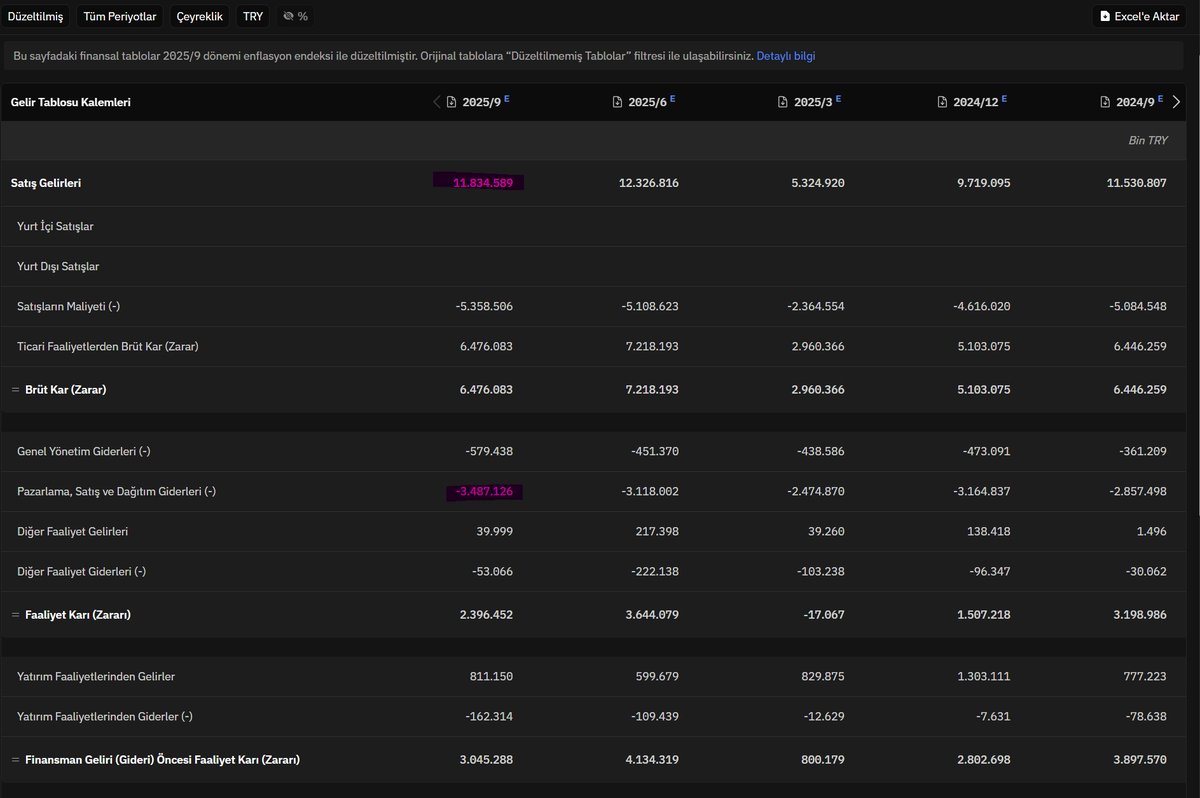The width and height of the screenshot is (1200, 798).
Task: Click the equals icon beside Faaliyet Karı (Zararı)
Action: 15,615
